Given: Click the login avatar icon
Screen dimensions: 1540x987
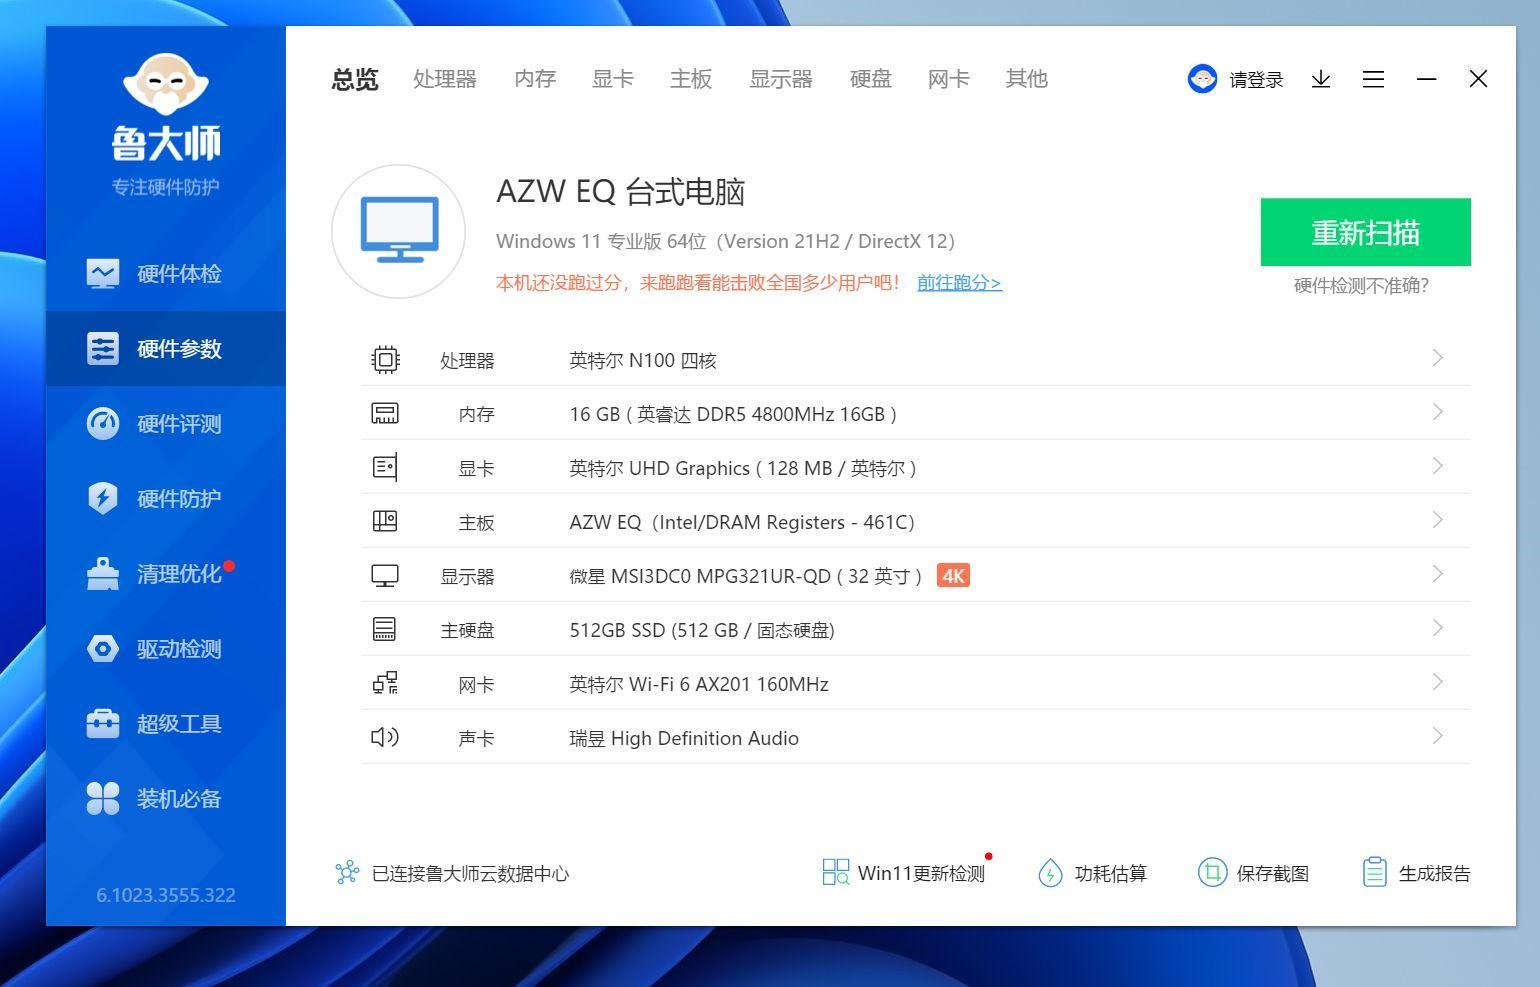Looking at the screenshot, I should [1202, 79].
